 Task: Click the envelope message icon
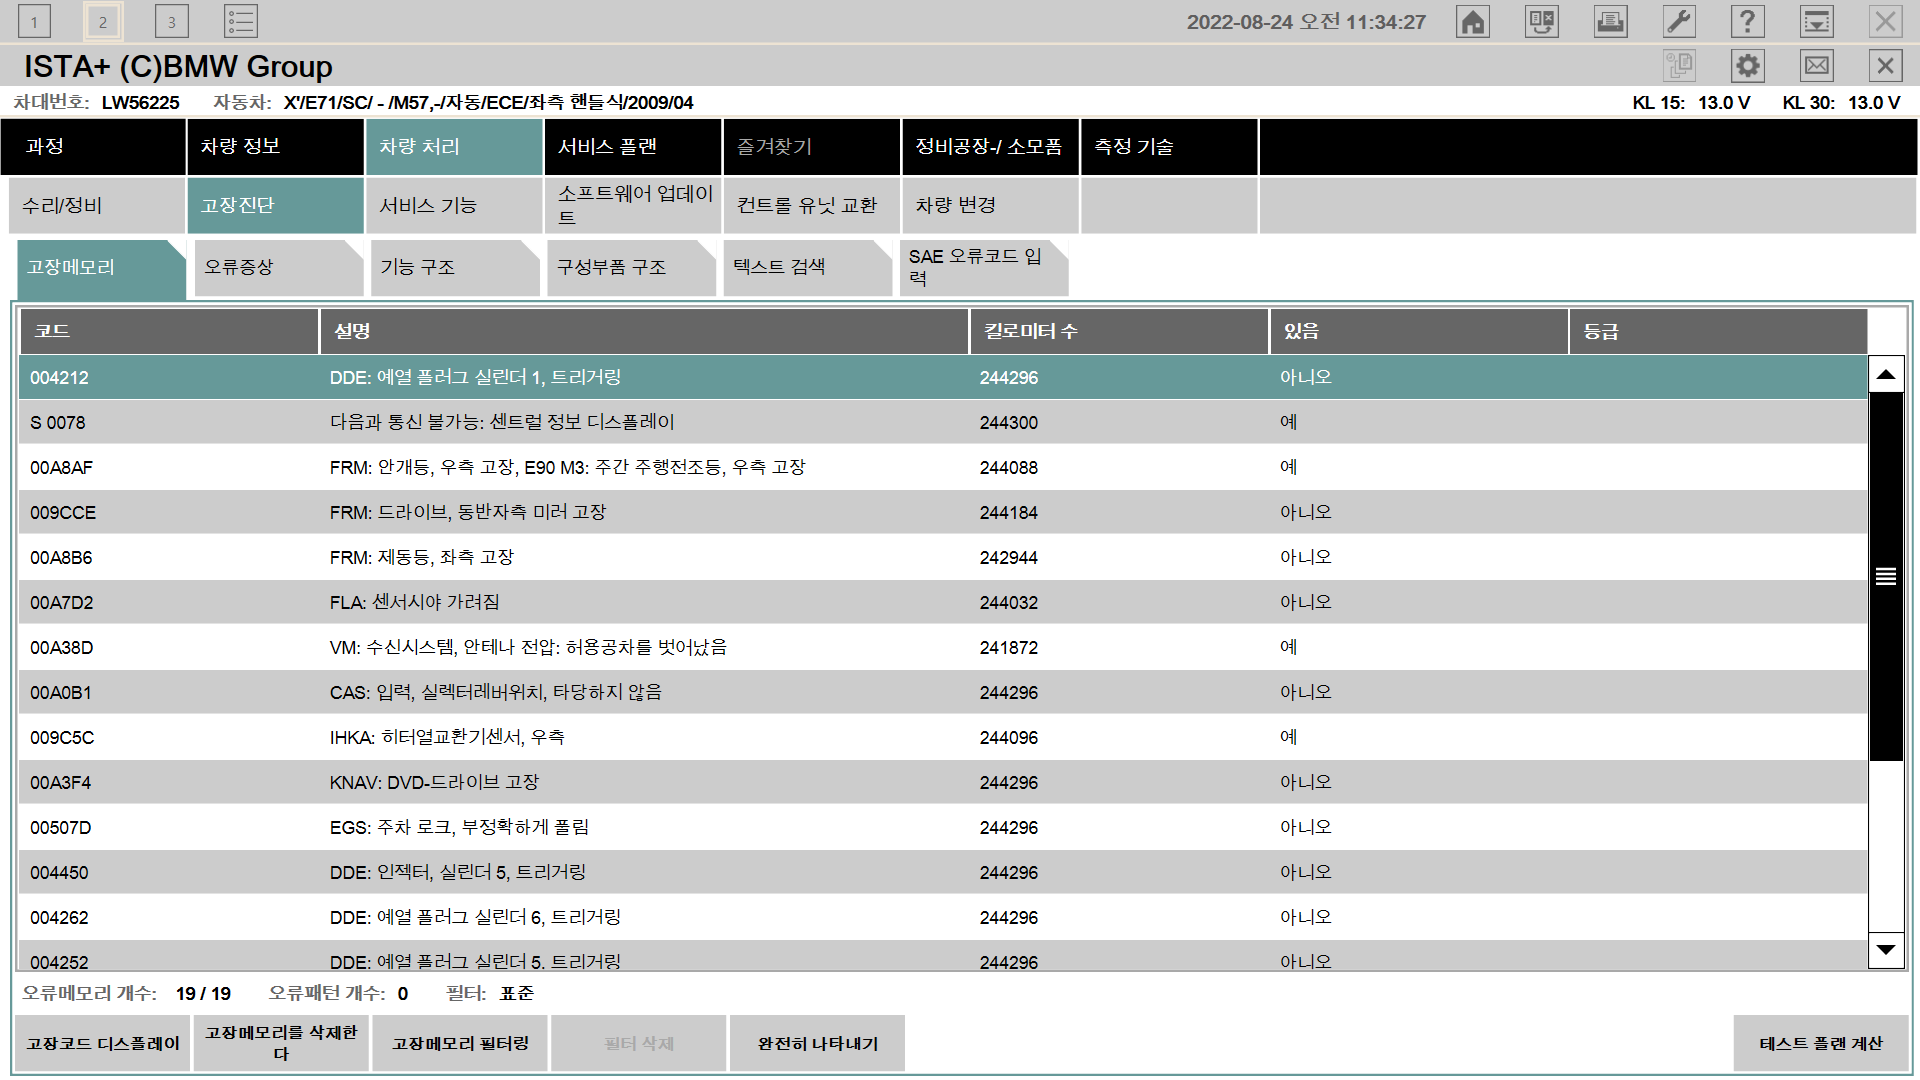click(1817, 66)
